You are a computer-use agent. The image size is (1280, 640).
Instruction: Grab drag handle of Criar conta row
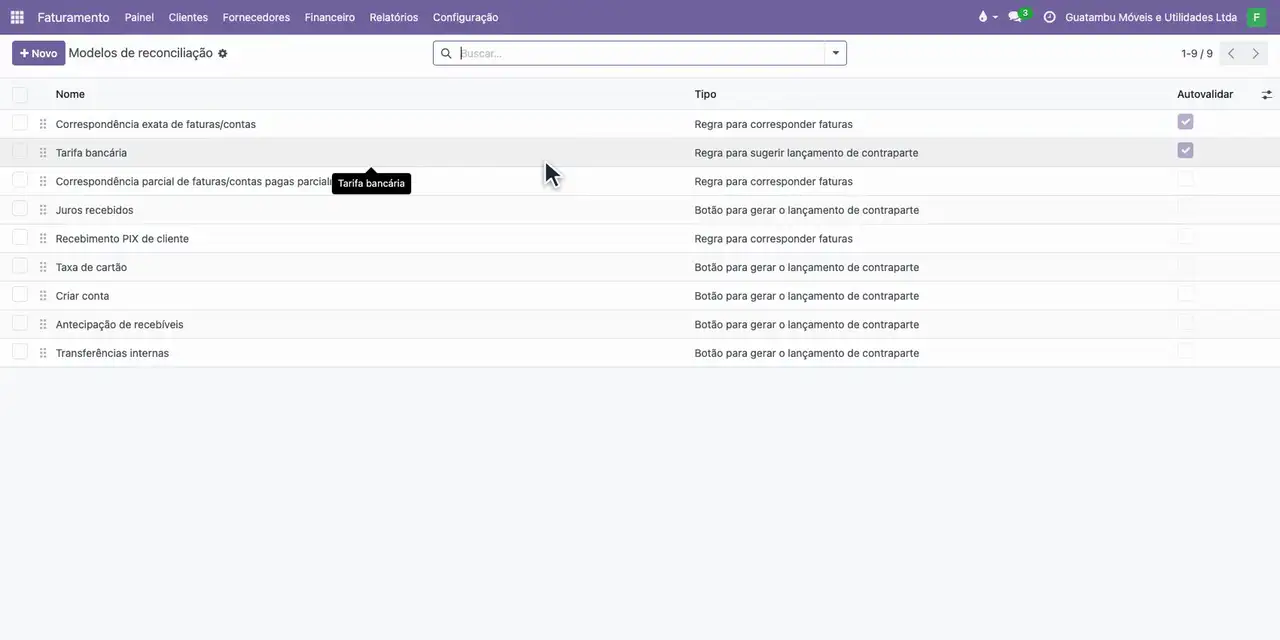coord(43,296)
